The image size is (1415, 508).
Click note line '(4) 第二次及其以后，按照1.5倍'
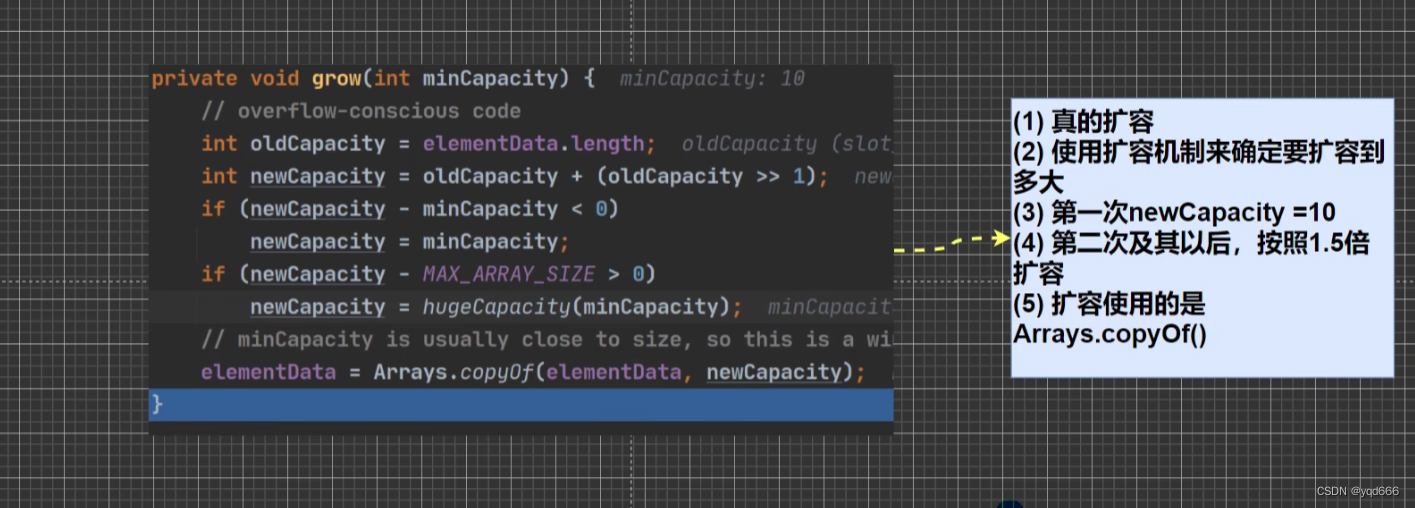coord(1191,243)
